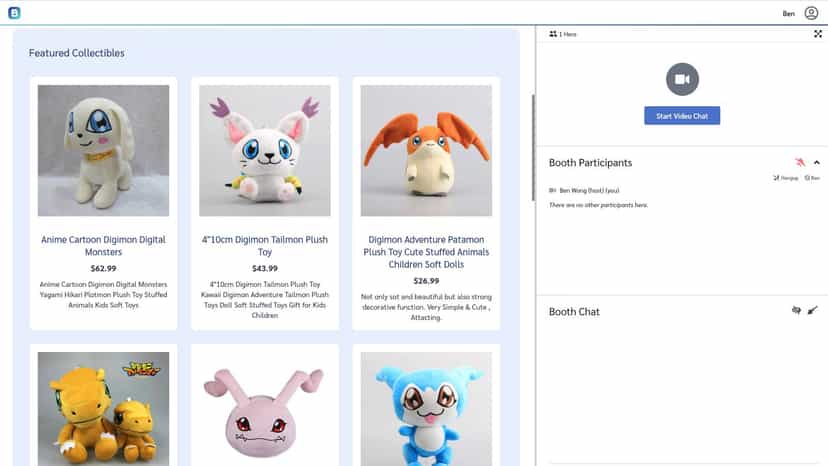This screenshot has width=828, height=466.
Task: Click the red crossed-out icon in Booth Participants
Action: click(800, 162)
